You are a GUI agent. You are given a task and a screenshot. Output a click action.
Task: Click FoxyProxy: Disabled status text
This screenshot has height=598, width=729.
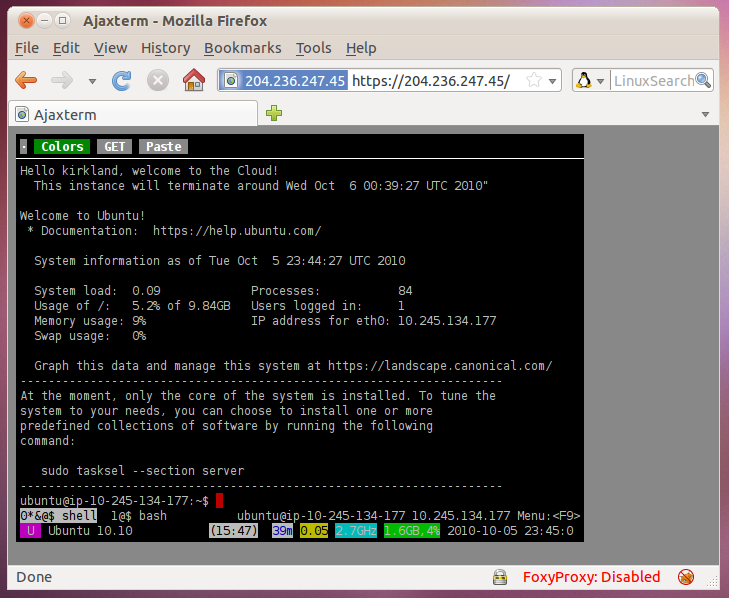[x=591, y=577]
